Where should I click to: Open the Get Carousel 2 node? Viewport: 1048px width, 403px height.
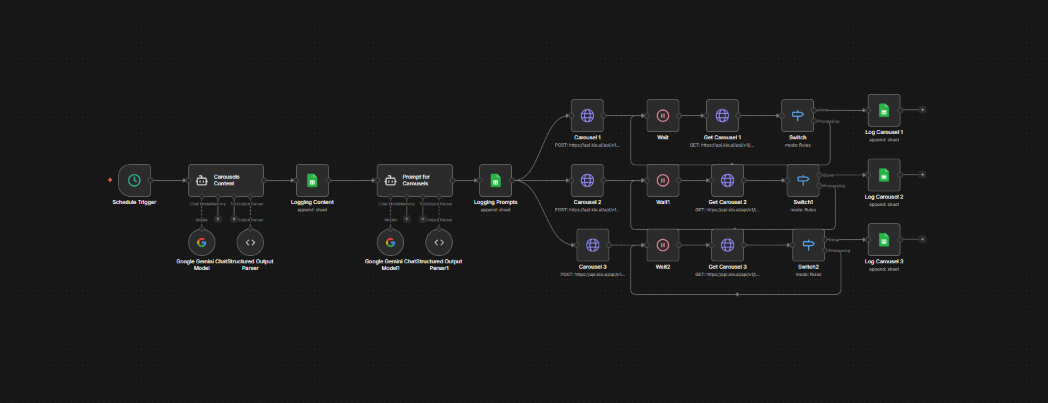coord(728,180)
